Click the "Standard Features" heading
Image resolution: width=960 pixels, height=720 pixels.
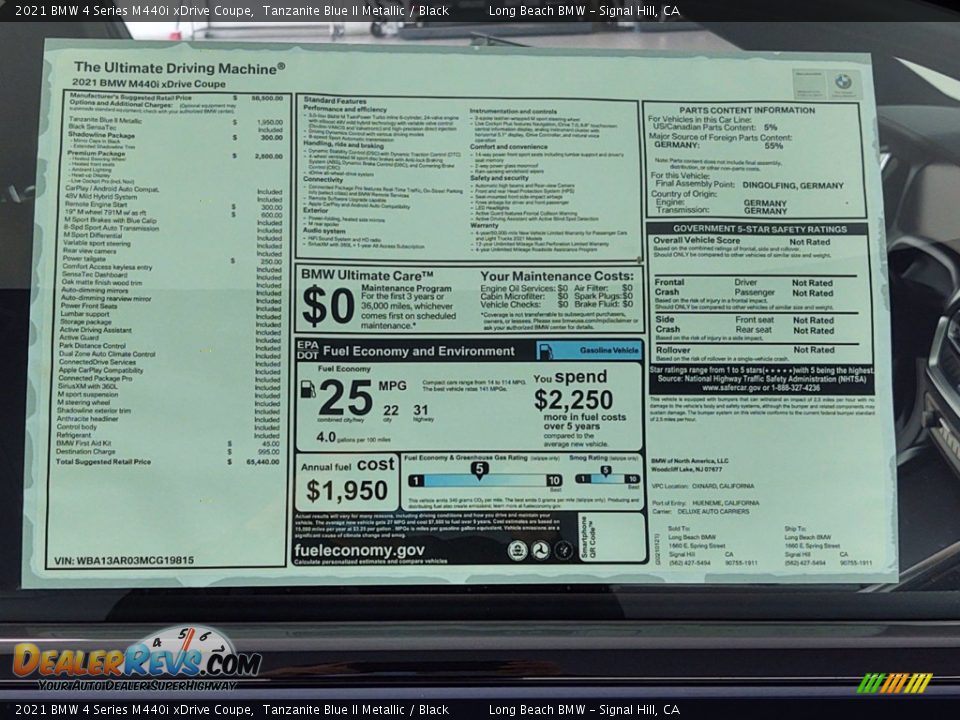pyautogui.click(x=335, y=100)
